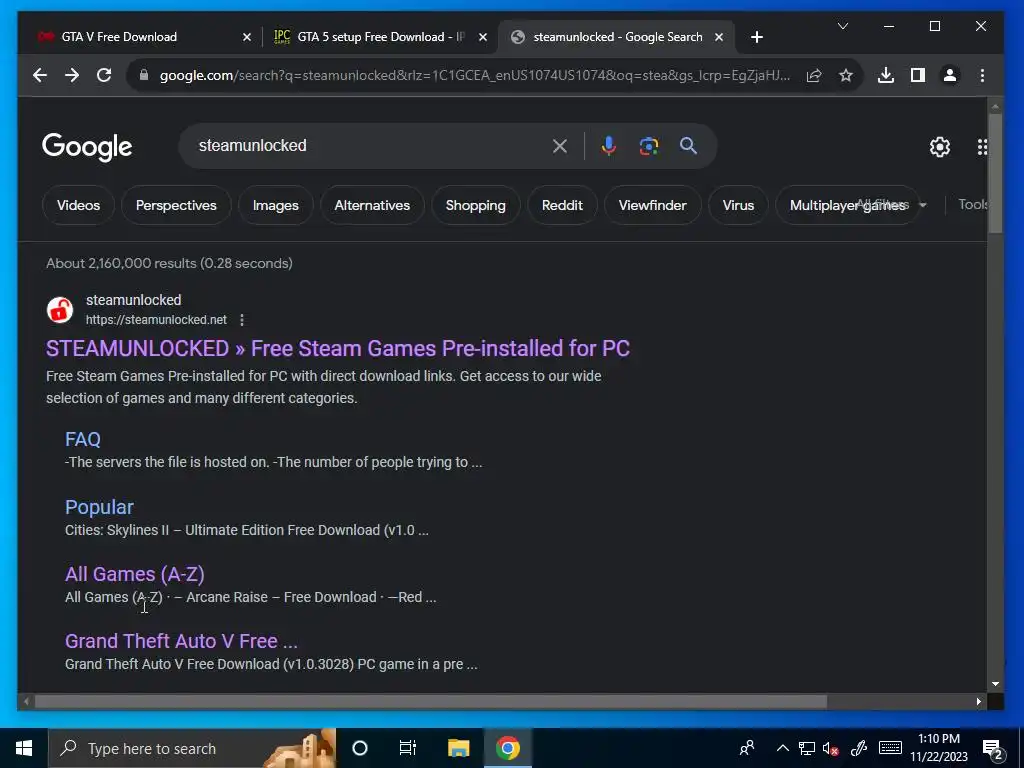The height and width of the screenshot is (768, 1024).
Task: Start Google voice search with the microphone
Action: click(x=609, y=146)
